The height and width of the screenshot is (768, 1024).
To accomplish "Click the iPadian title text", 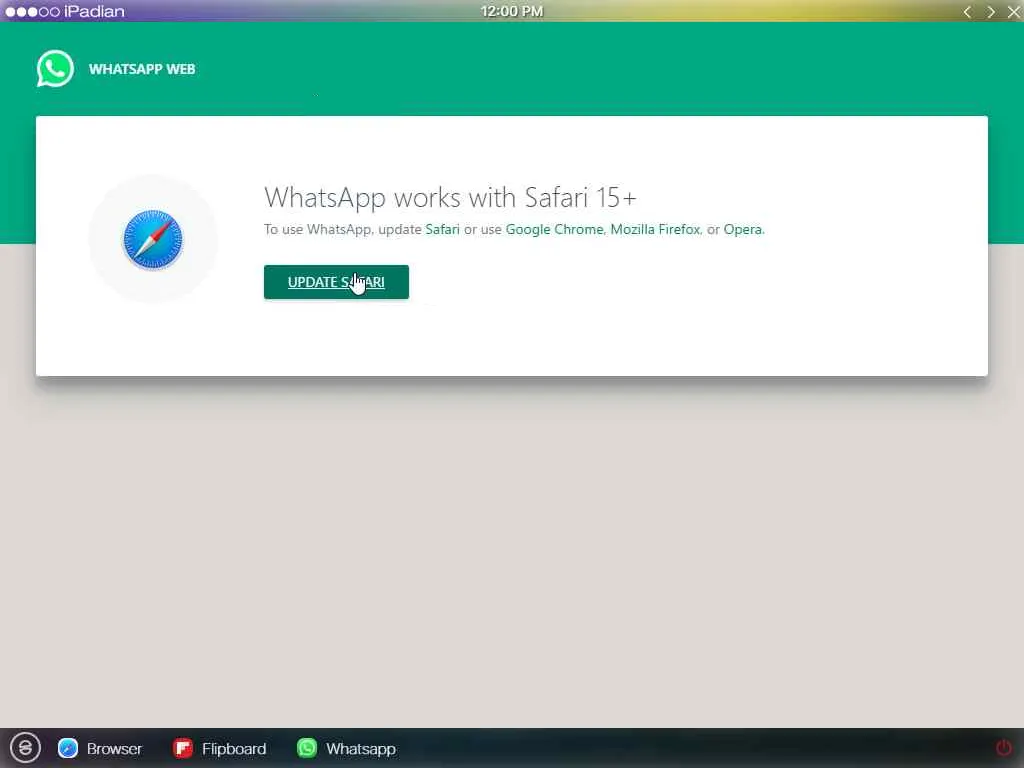I will pos(94,11).
